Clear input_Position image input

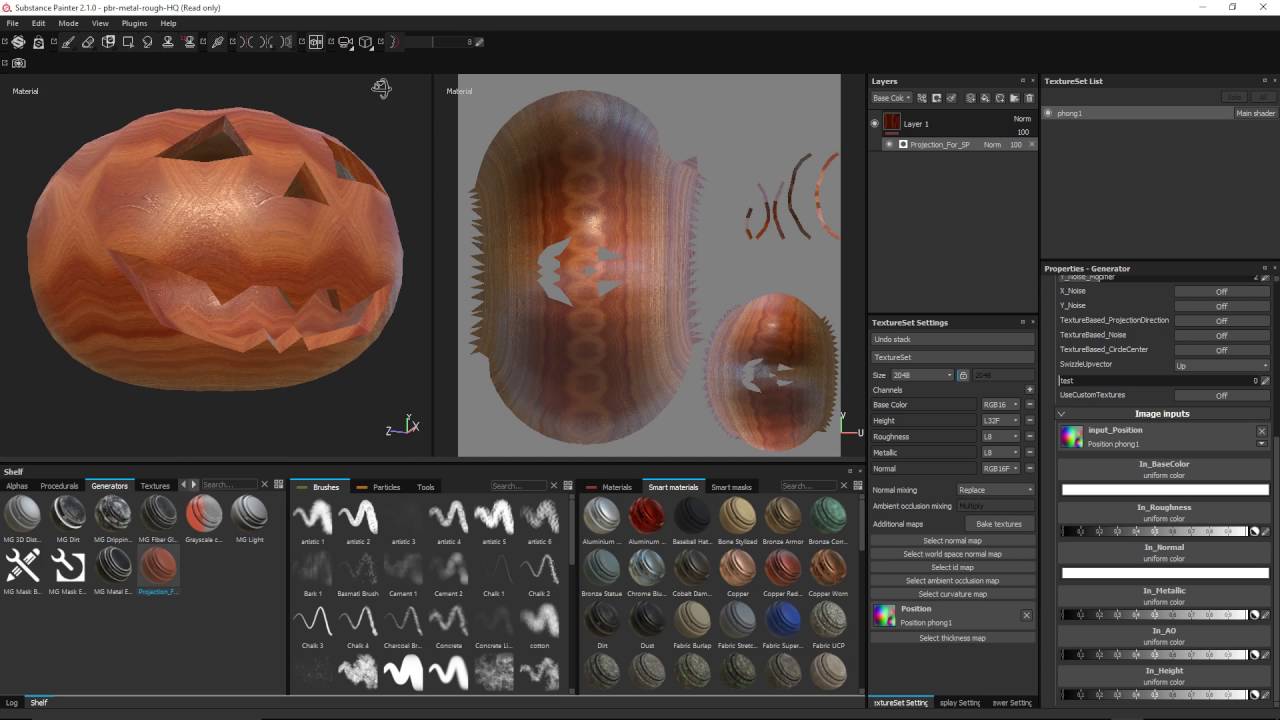1262,431
